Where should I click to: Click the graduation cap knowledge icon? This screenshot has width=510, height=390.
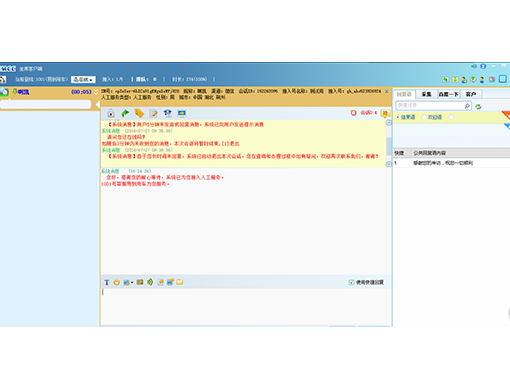[x=168, y=113]
